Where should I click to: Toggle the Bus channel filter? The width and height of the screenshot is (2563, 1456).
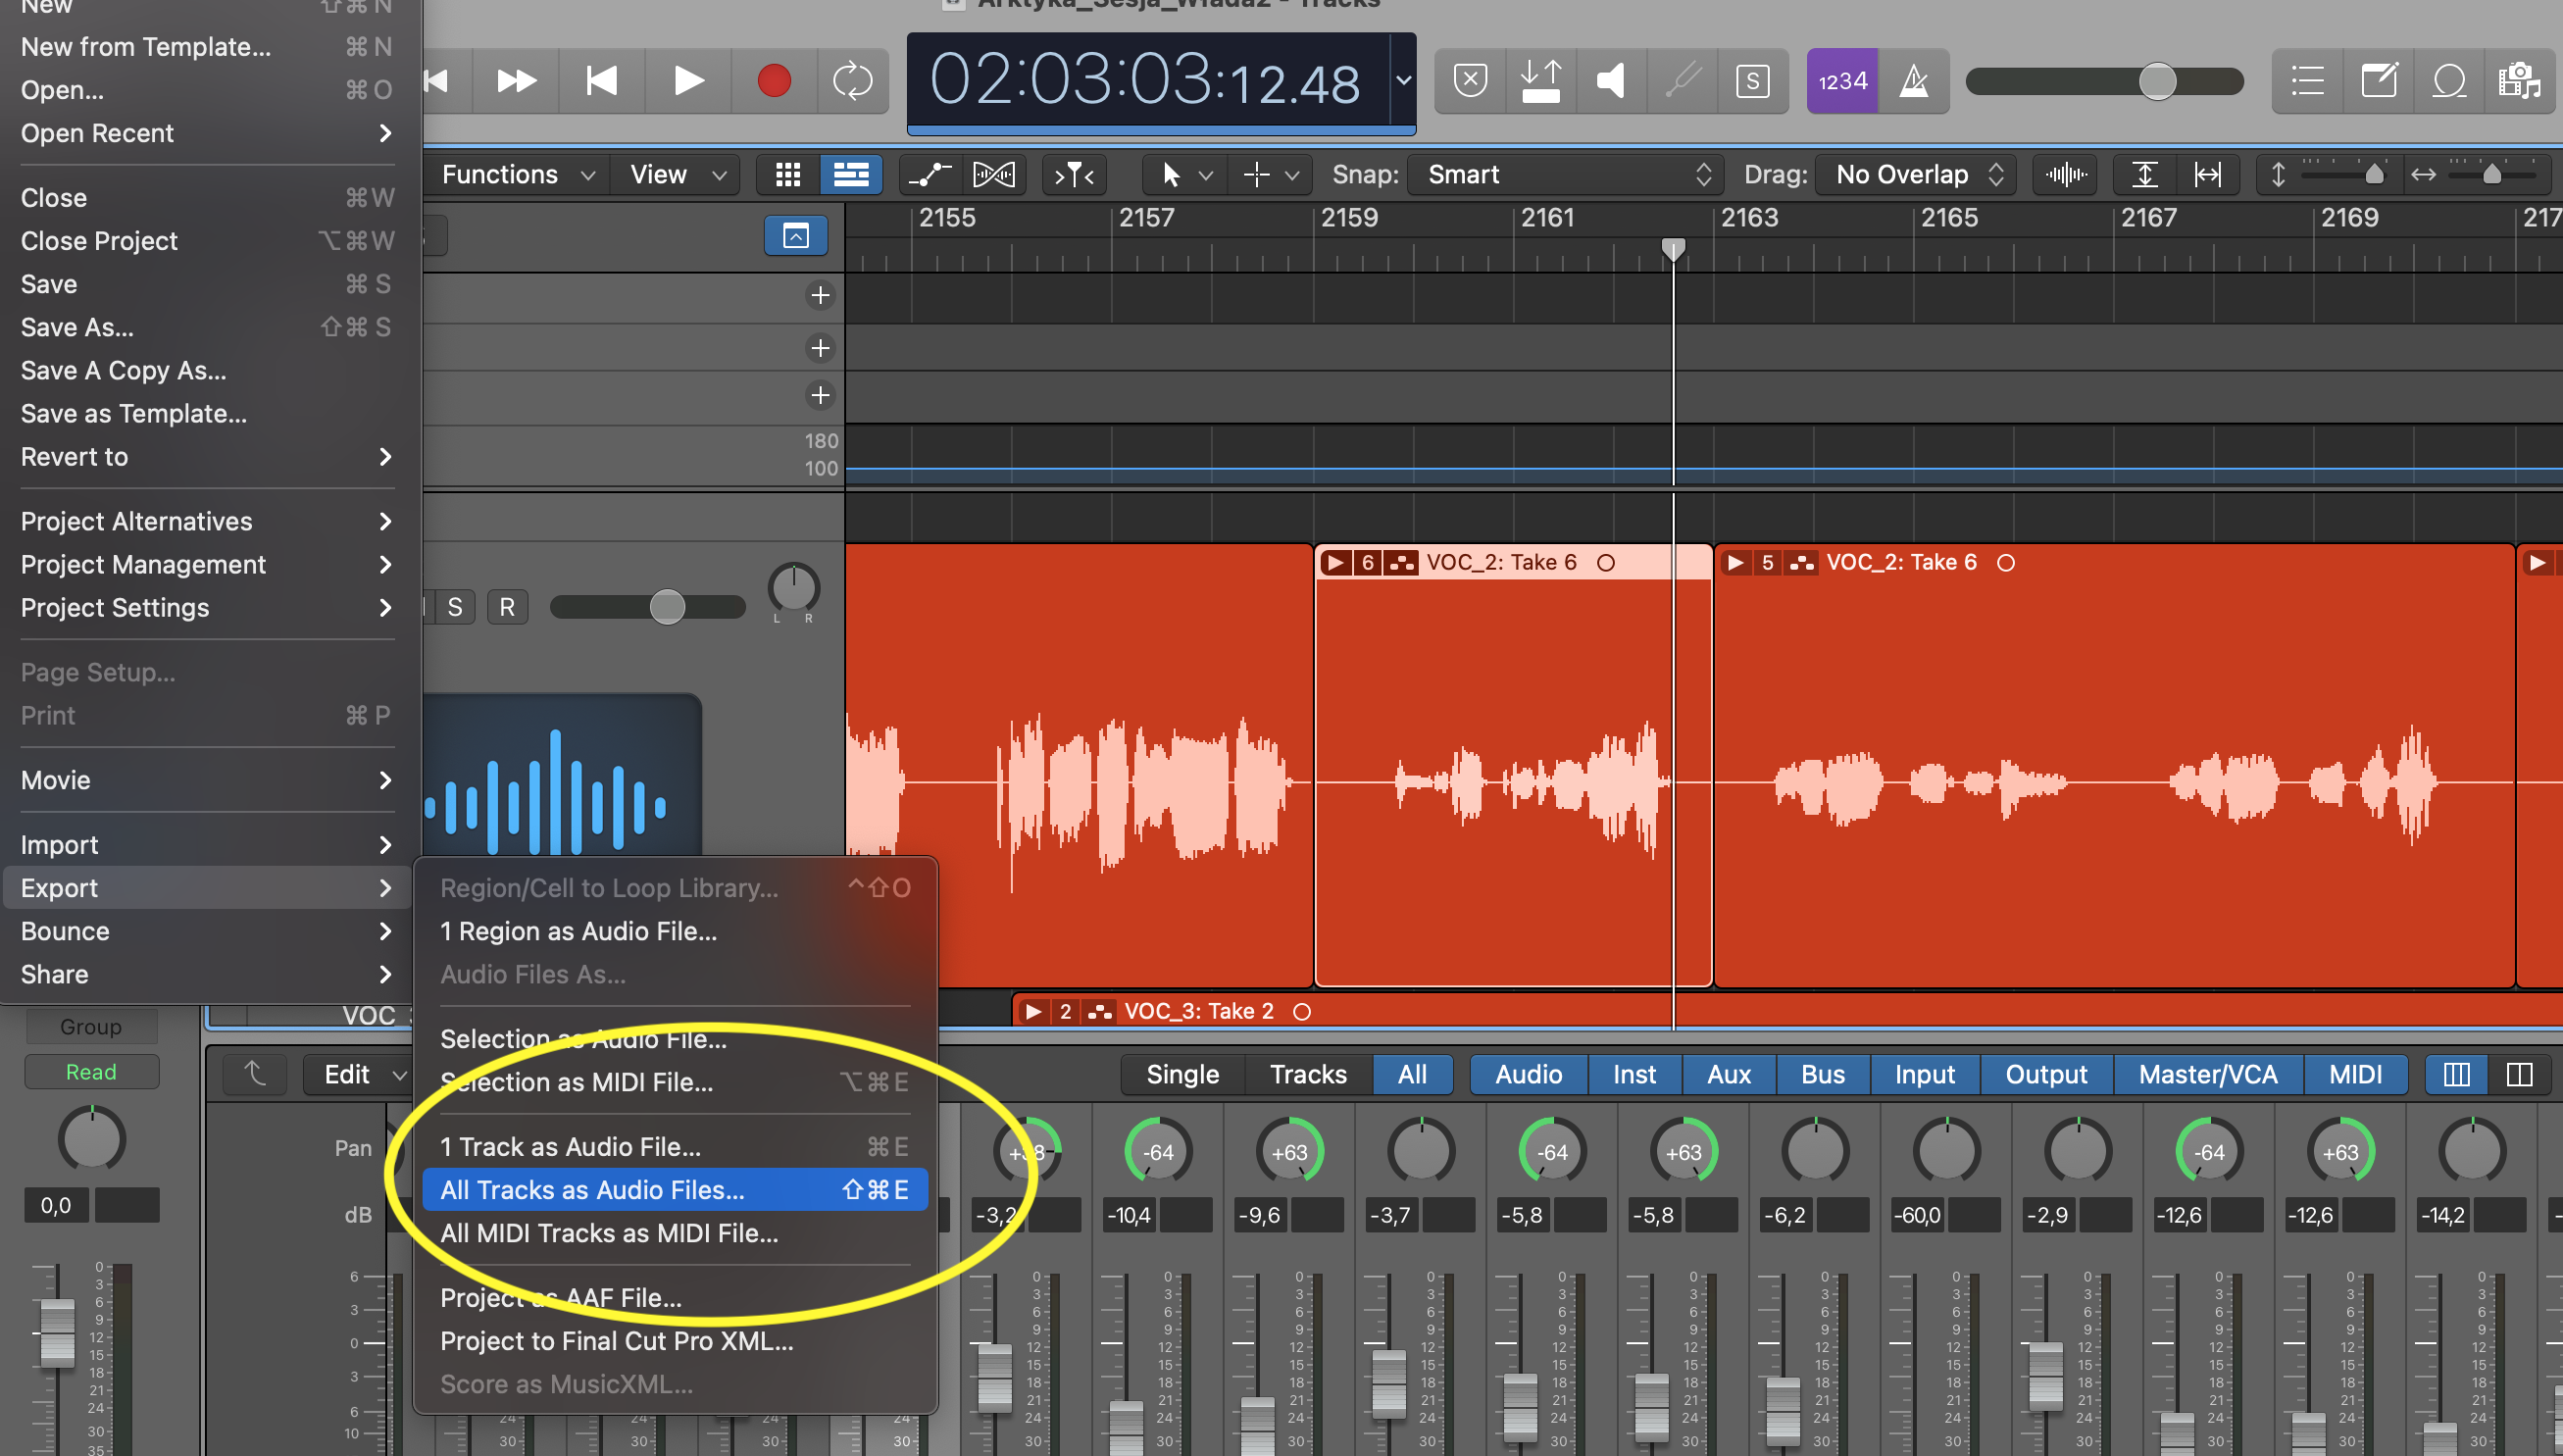[x=1823, y=1074]
